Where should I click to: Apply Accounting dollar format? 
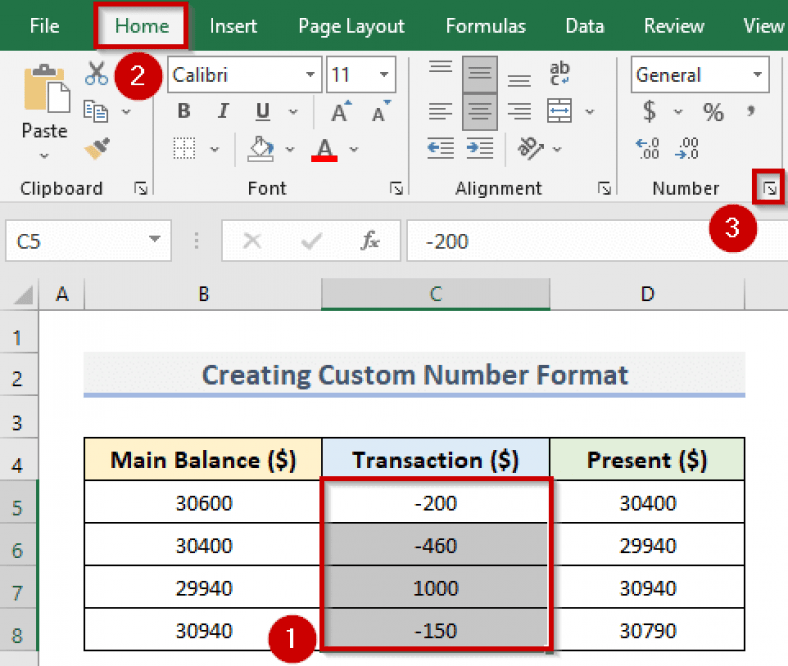pyautogui.click(x=649, y=112)
